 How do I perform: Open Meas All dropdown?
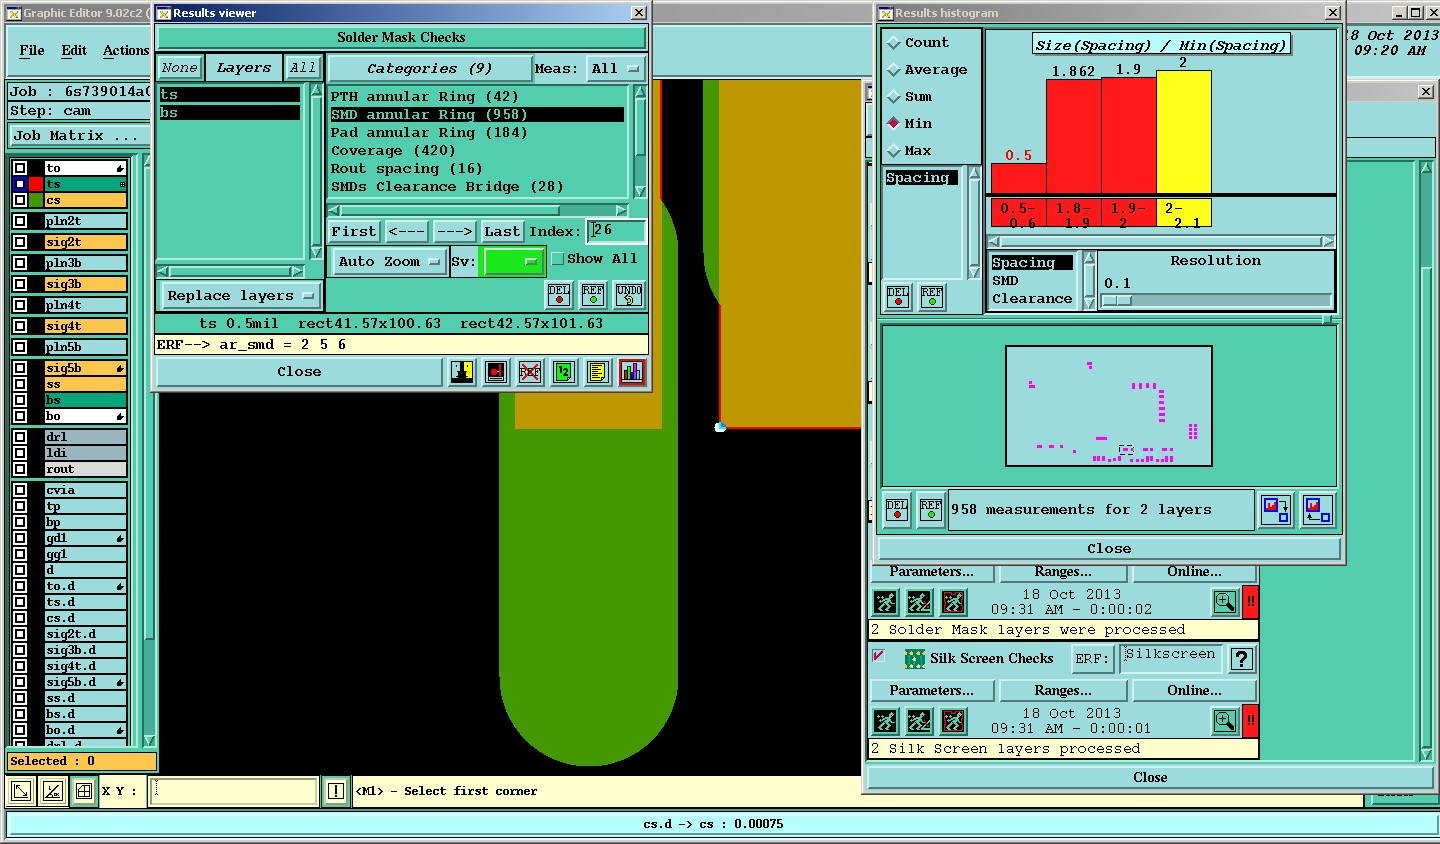point(615,69)
